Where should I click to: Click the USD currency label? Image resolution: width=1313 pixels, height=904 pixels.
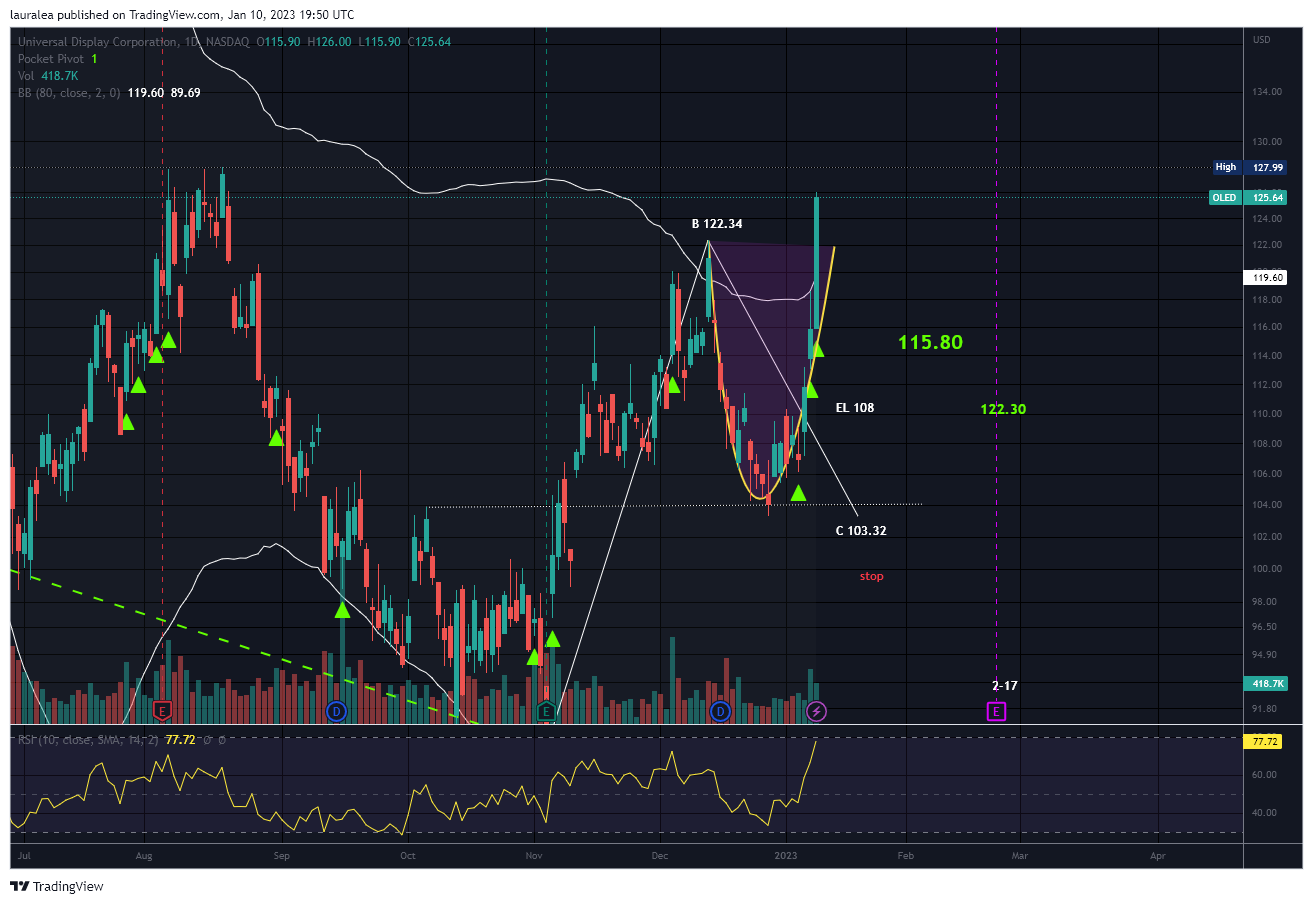[1261, 40]
